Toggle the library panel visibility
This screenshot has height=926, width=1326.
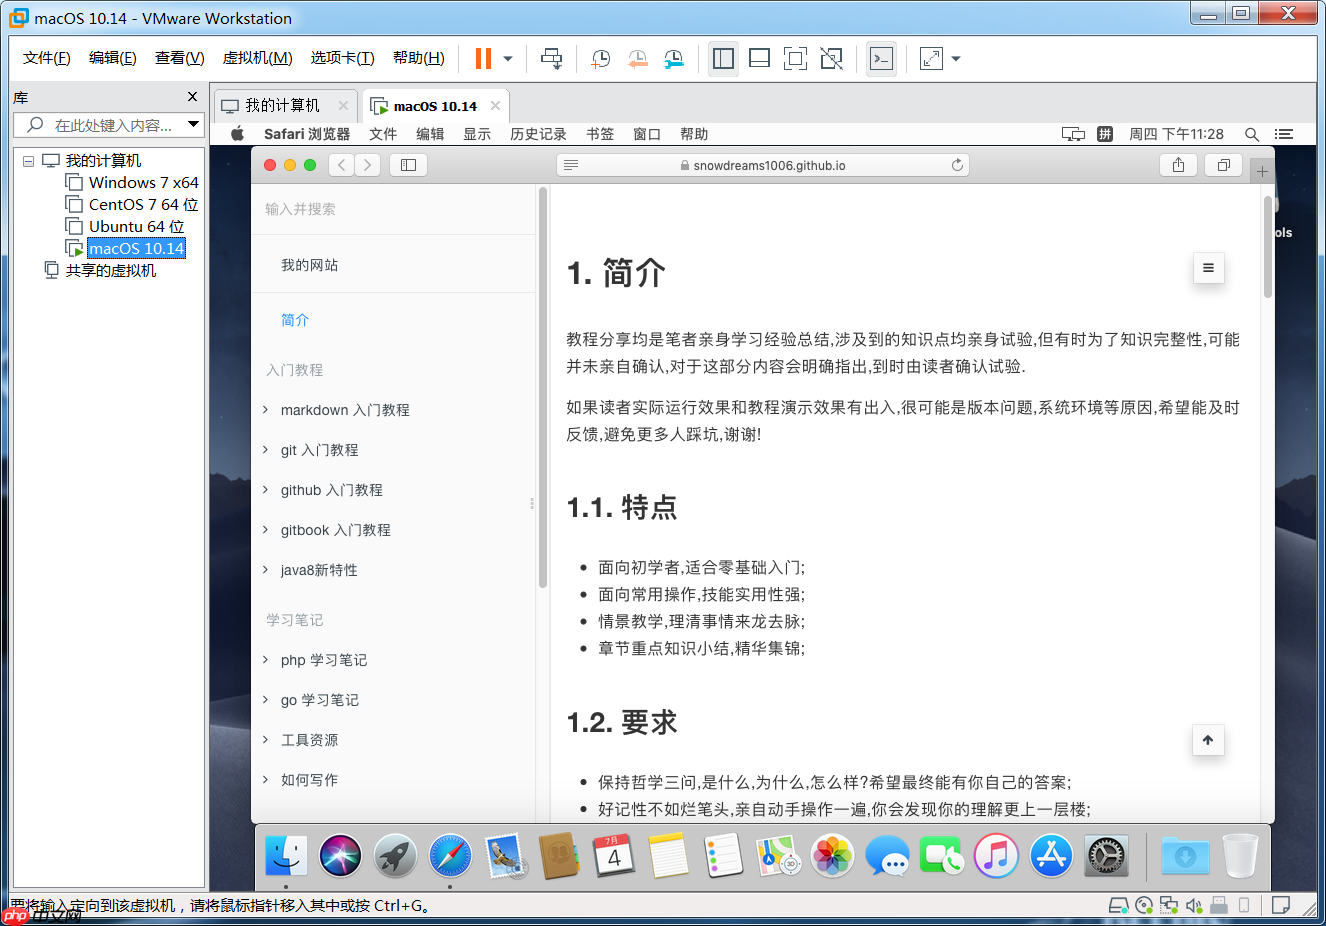coord(723,58)
